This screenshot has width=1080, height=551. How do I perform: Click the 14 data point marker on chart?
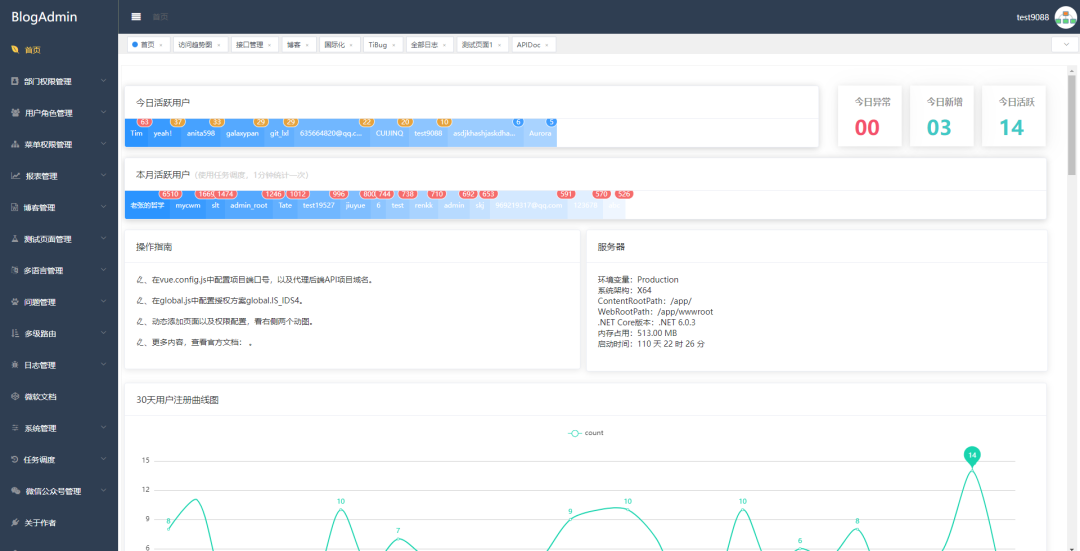coord(971,455)
